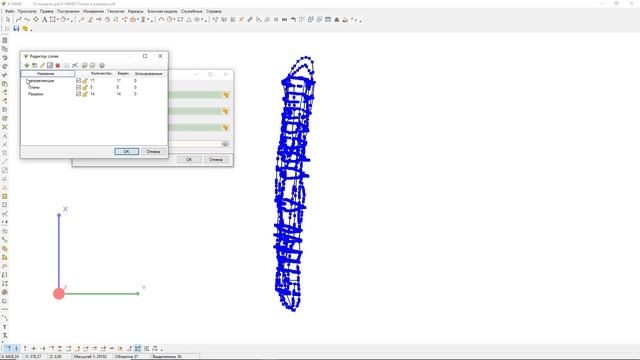Click the third yellow layer-picker icon in back dialog
Image resolution: width=640 pixels, height=360 pixels.
click(x=225, y=128)
